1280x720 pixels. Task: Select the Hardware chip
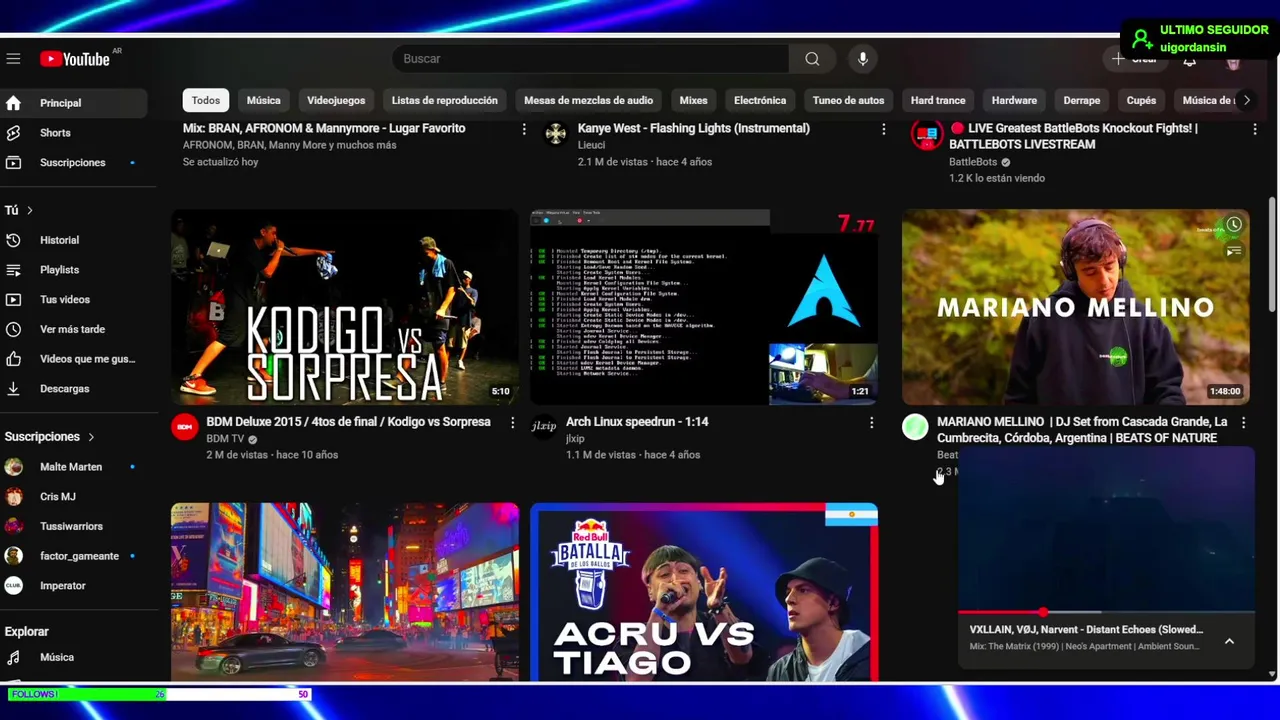point(1014,100)
